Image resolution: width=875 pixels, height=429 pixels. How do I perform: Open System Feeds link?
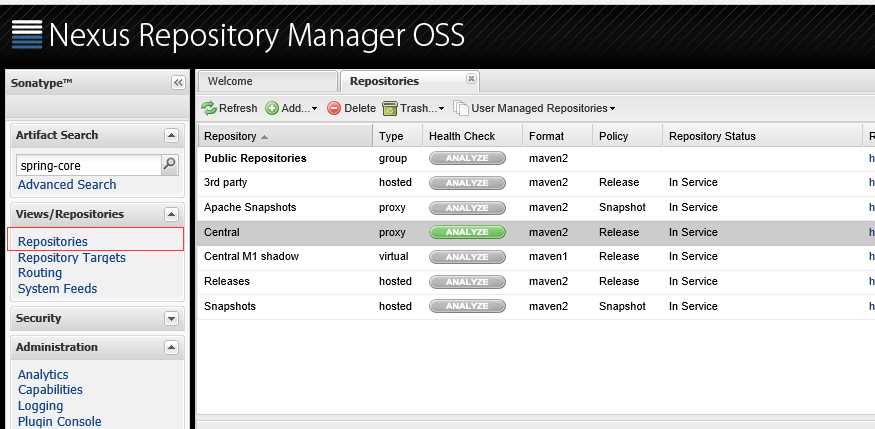click(x=57, y=288)
